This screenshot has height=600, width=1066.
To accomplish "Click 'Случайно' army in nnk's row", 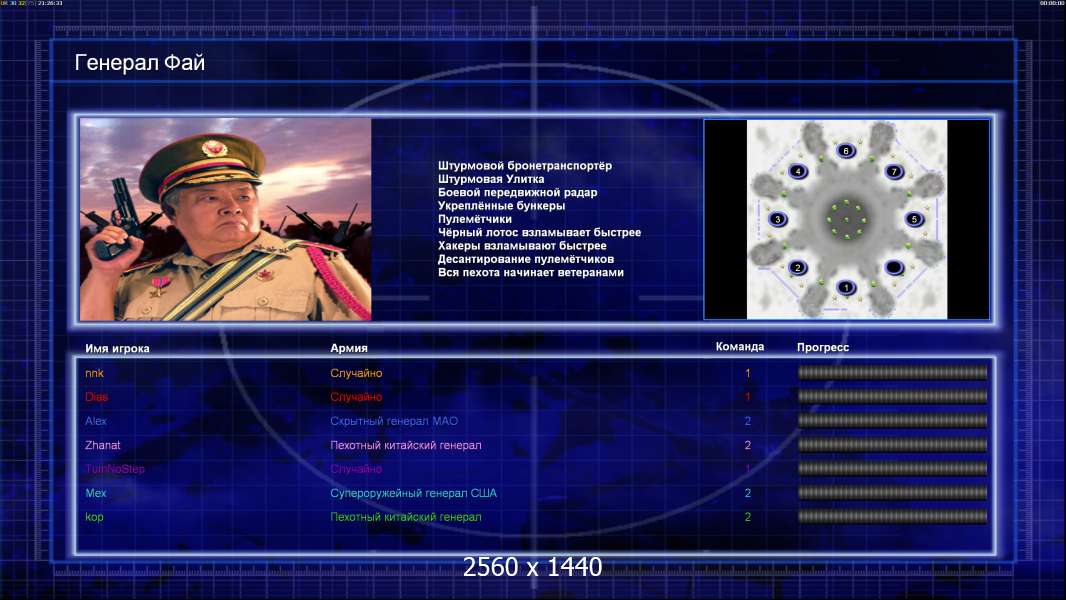I will (356, 373).
